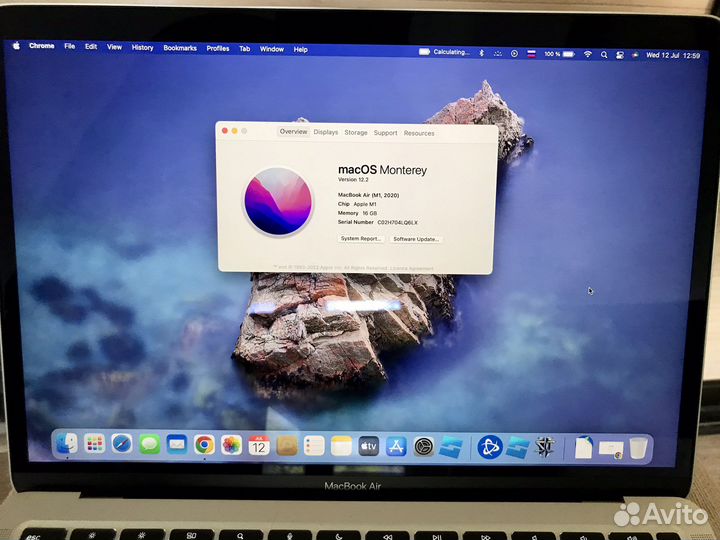Viewport: 720px width, 540px height.
Task: Open blue Roblox icon beside System Preferences
Action: tap(451, 447)
